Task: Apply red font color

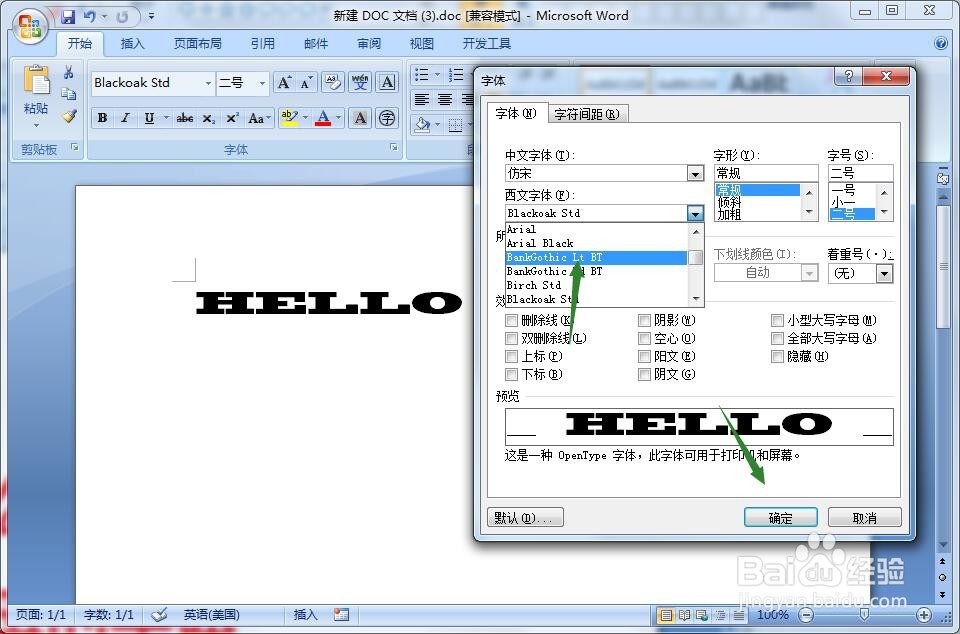Action: pyautogui.click(x=323, y=118)
